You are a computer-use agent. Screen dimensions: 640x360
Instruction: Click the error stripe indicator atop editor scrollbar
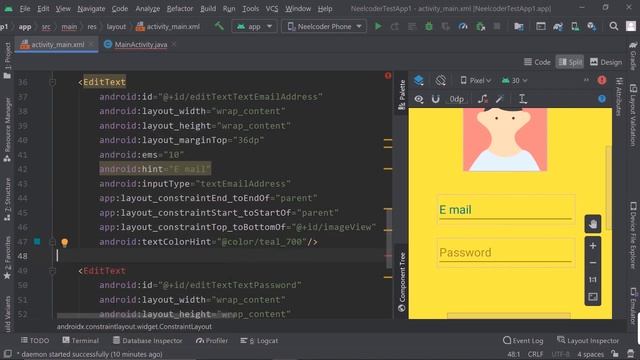click(x=388, y=76)
